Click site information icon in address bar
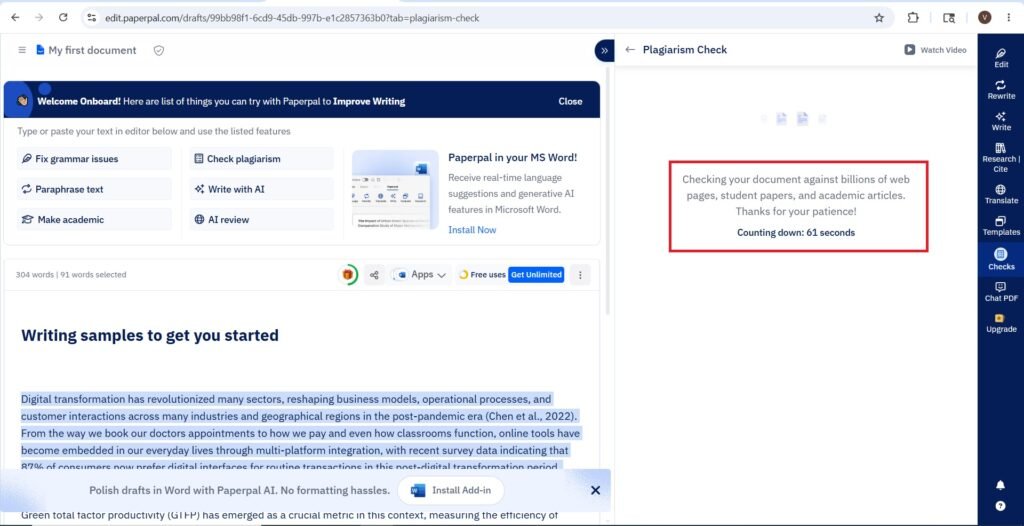Screen dimensions: 1024x526 pyautogui.click(x=91, y=18)
